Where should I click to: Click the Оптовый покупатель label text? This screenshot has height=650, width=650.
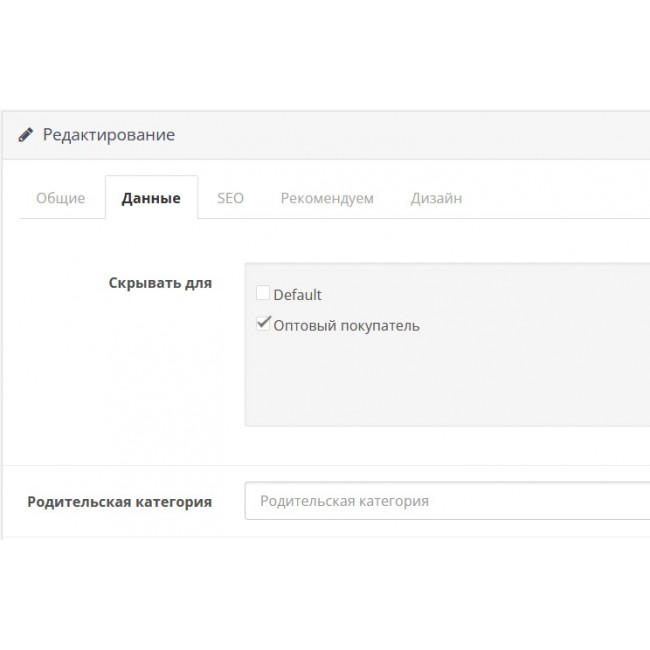click(x=346, y=326)
